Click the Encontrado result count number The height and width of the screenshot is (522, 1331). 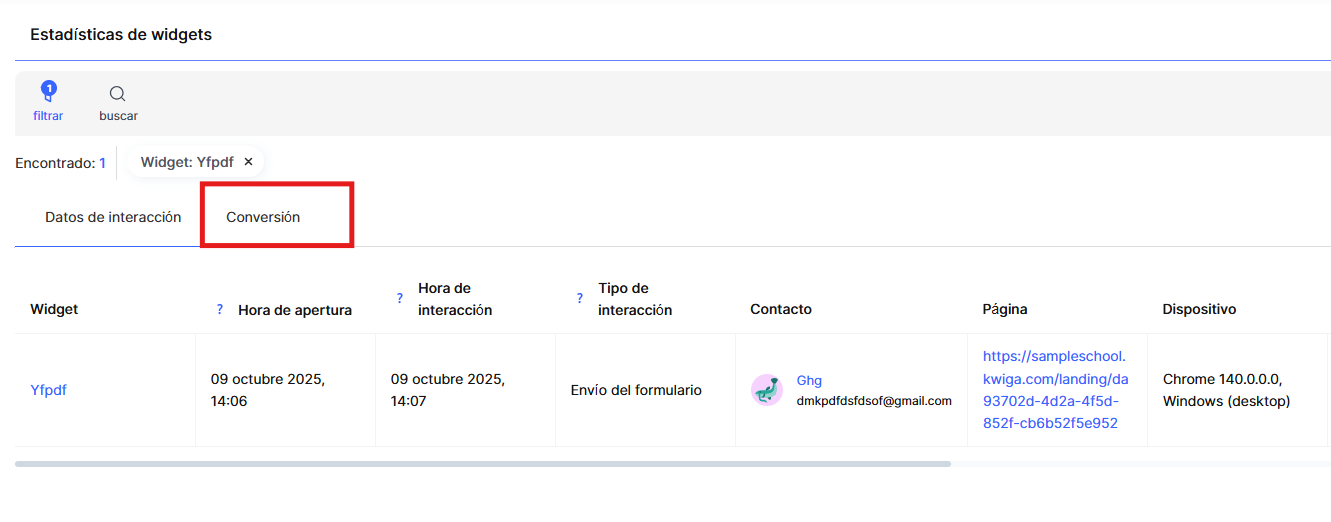click(x=102, y=163)
